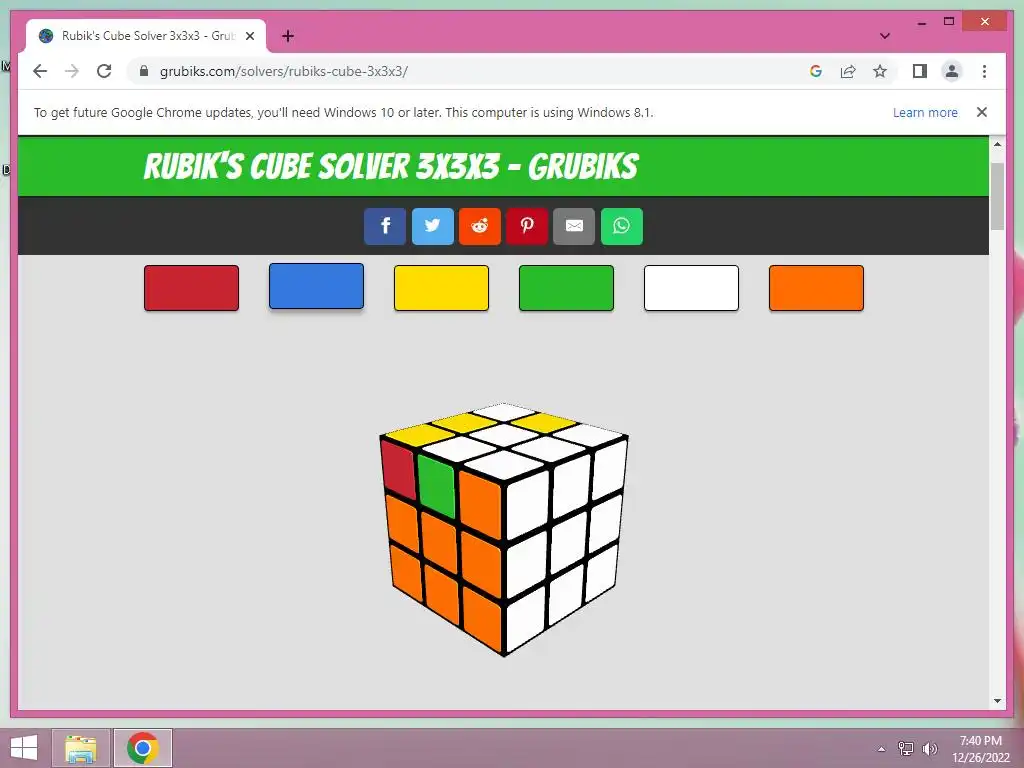Click the address bar URL
This screenshot has width=1024, height=768.
[x=283, y=71]
